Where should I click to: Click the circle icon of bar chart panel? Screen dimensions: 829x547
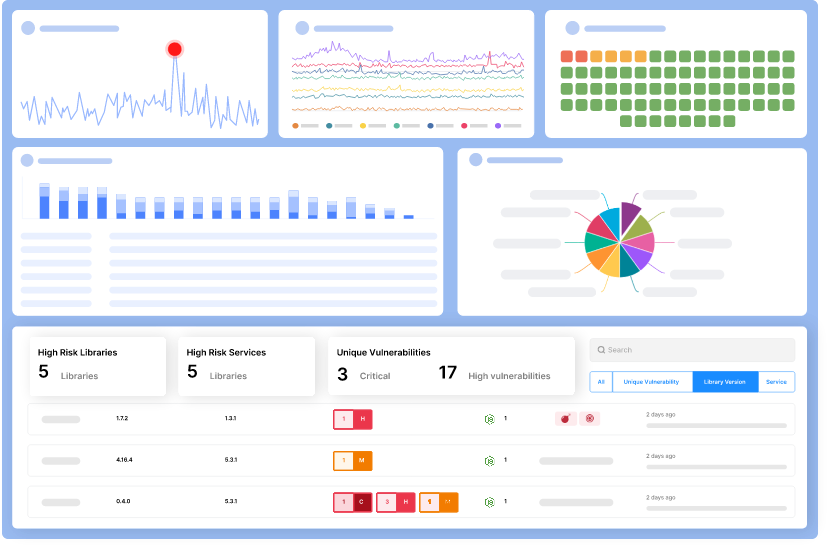click(x=27, y=162)
